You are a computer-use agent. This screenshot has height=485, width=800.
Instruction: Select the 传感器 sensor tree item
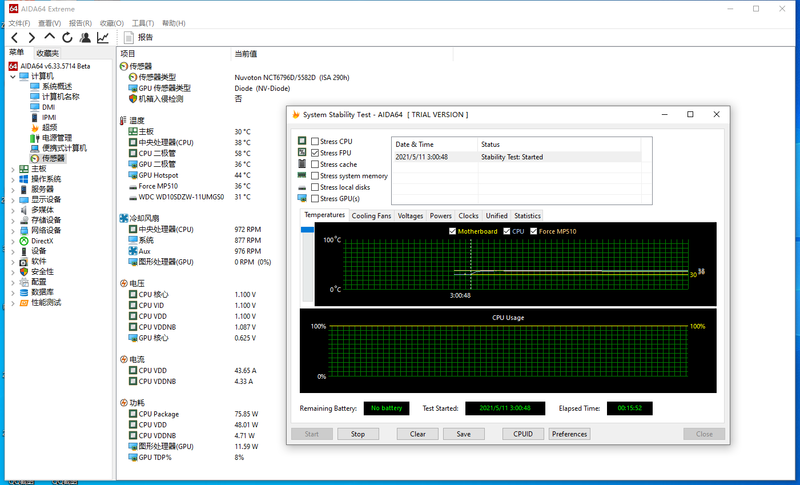(x=53, y=159)
